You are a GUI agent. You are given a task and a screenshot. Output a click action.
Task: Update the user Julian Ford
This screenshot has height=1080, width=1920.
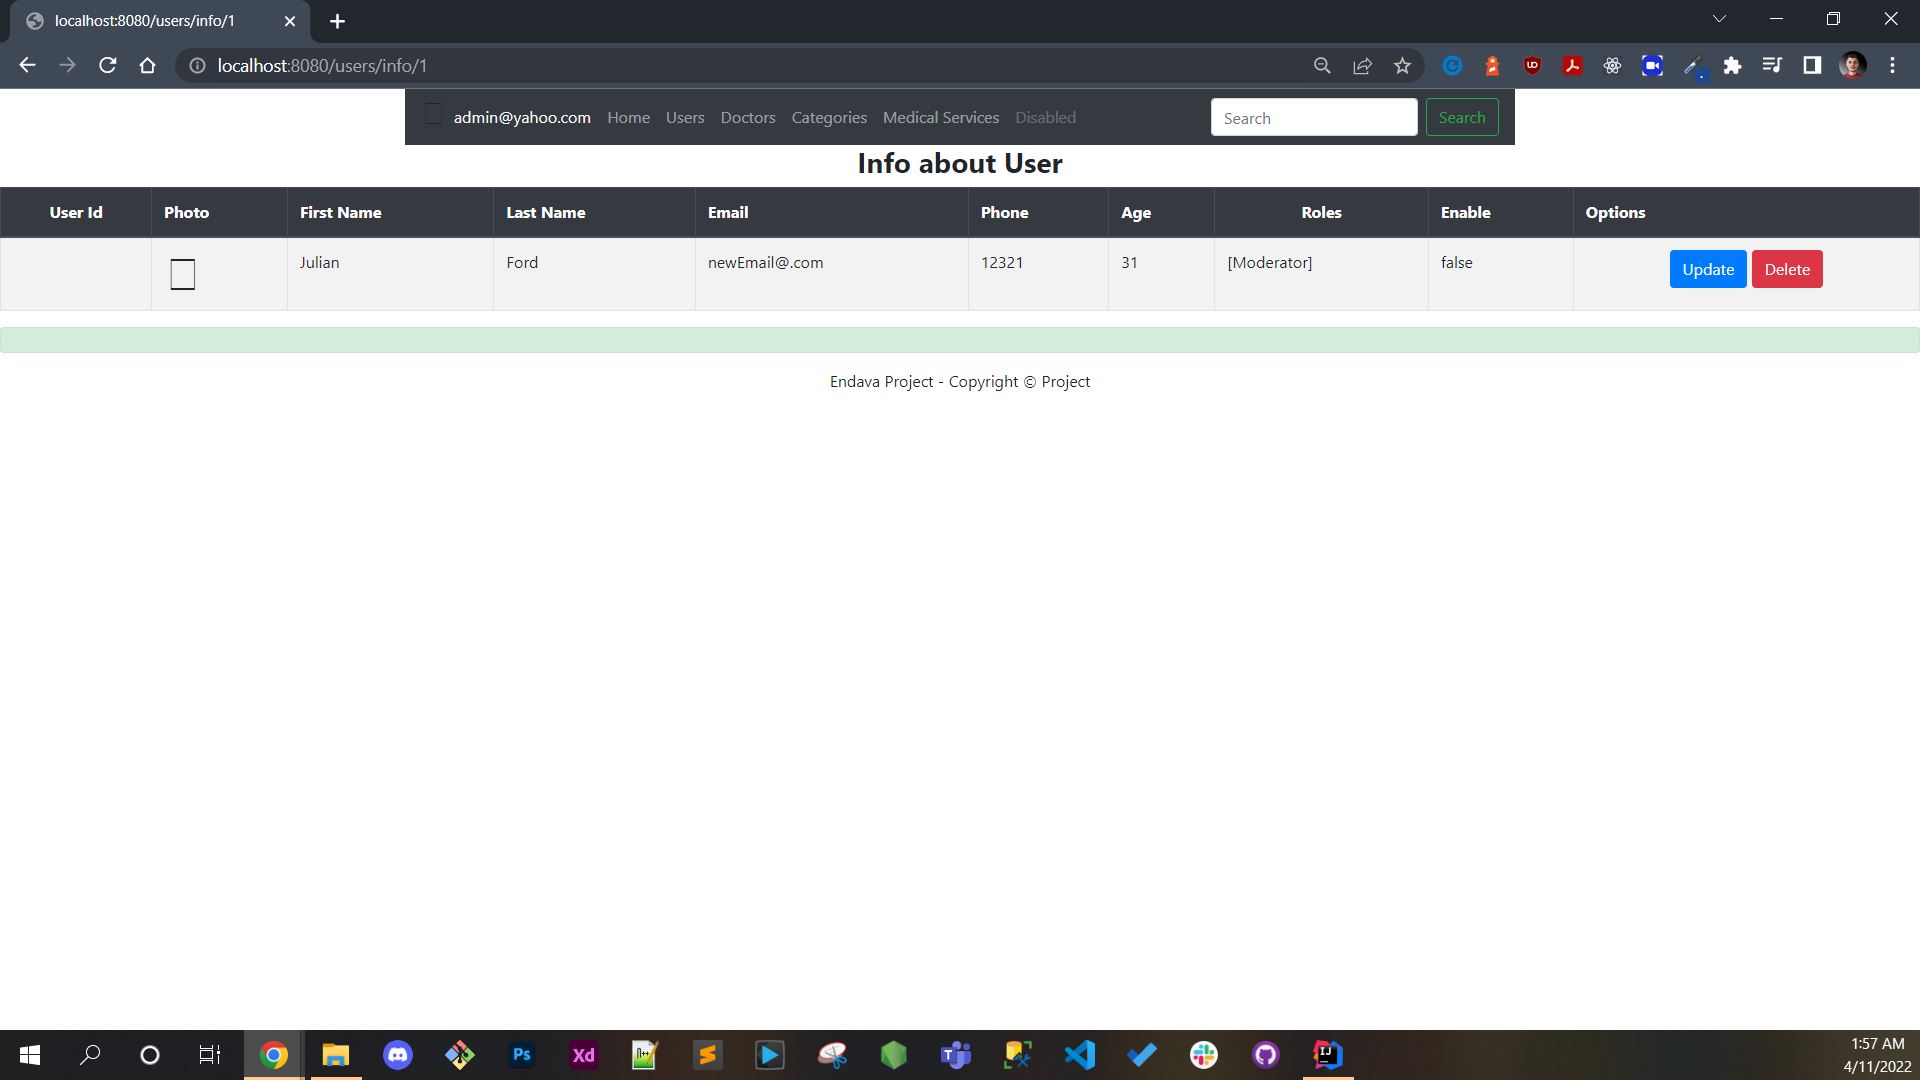(x=1707, y=269)
